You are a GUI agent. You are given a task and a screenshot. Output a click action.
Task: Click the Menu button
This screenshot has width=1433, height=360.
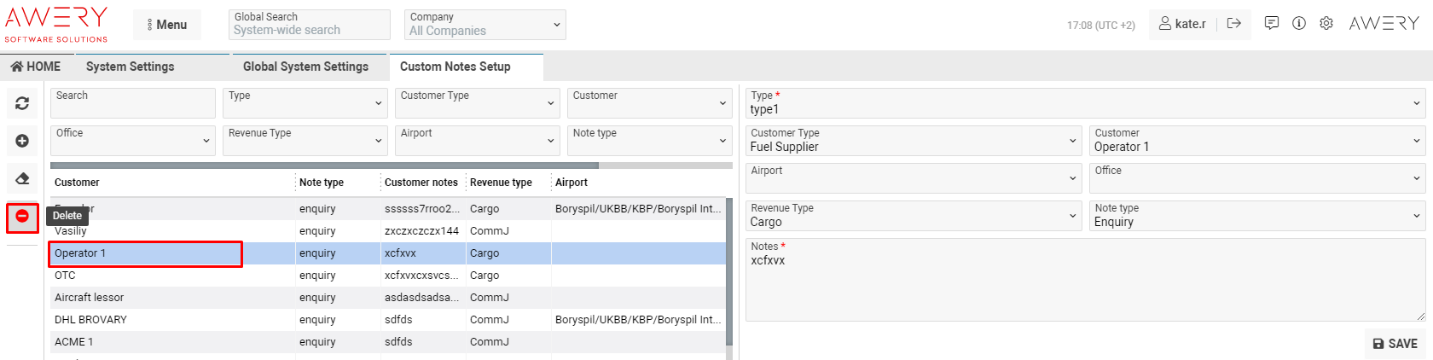pyautogui.click(x=167, y=24)
